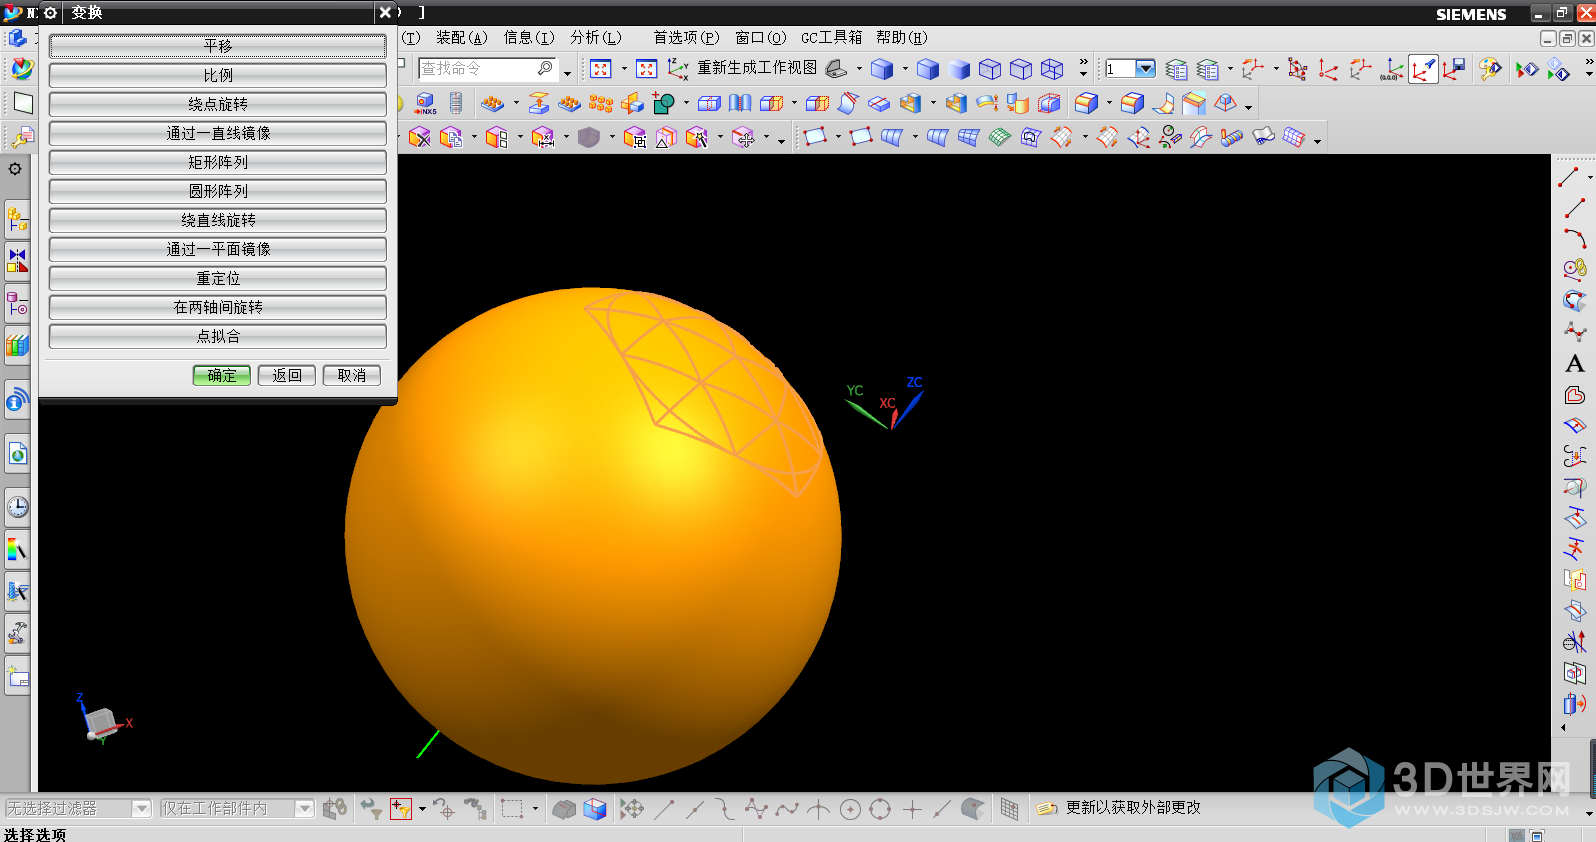Open the work layer number combo box
The width and height of the screenshot is (1596, 842).
1130,69
